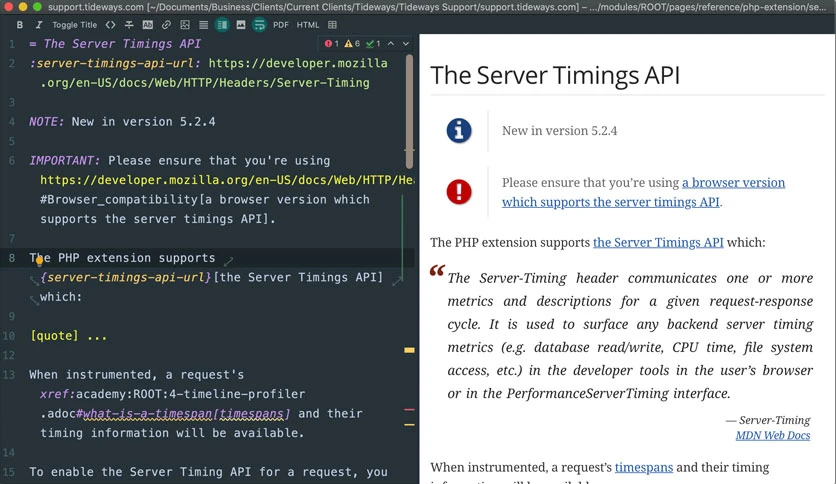Open the MDN Web Docs link
Screen dimensions: 836x484
tap(773, 435)
